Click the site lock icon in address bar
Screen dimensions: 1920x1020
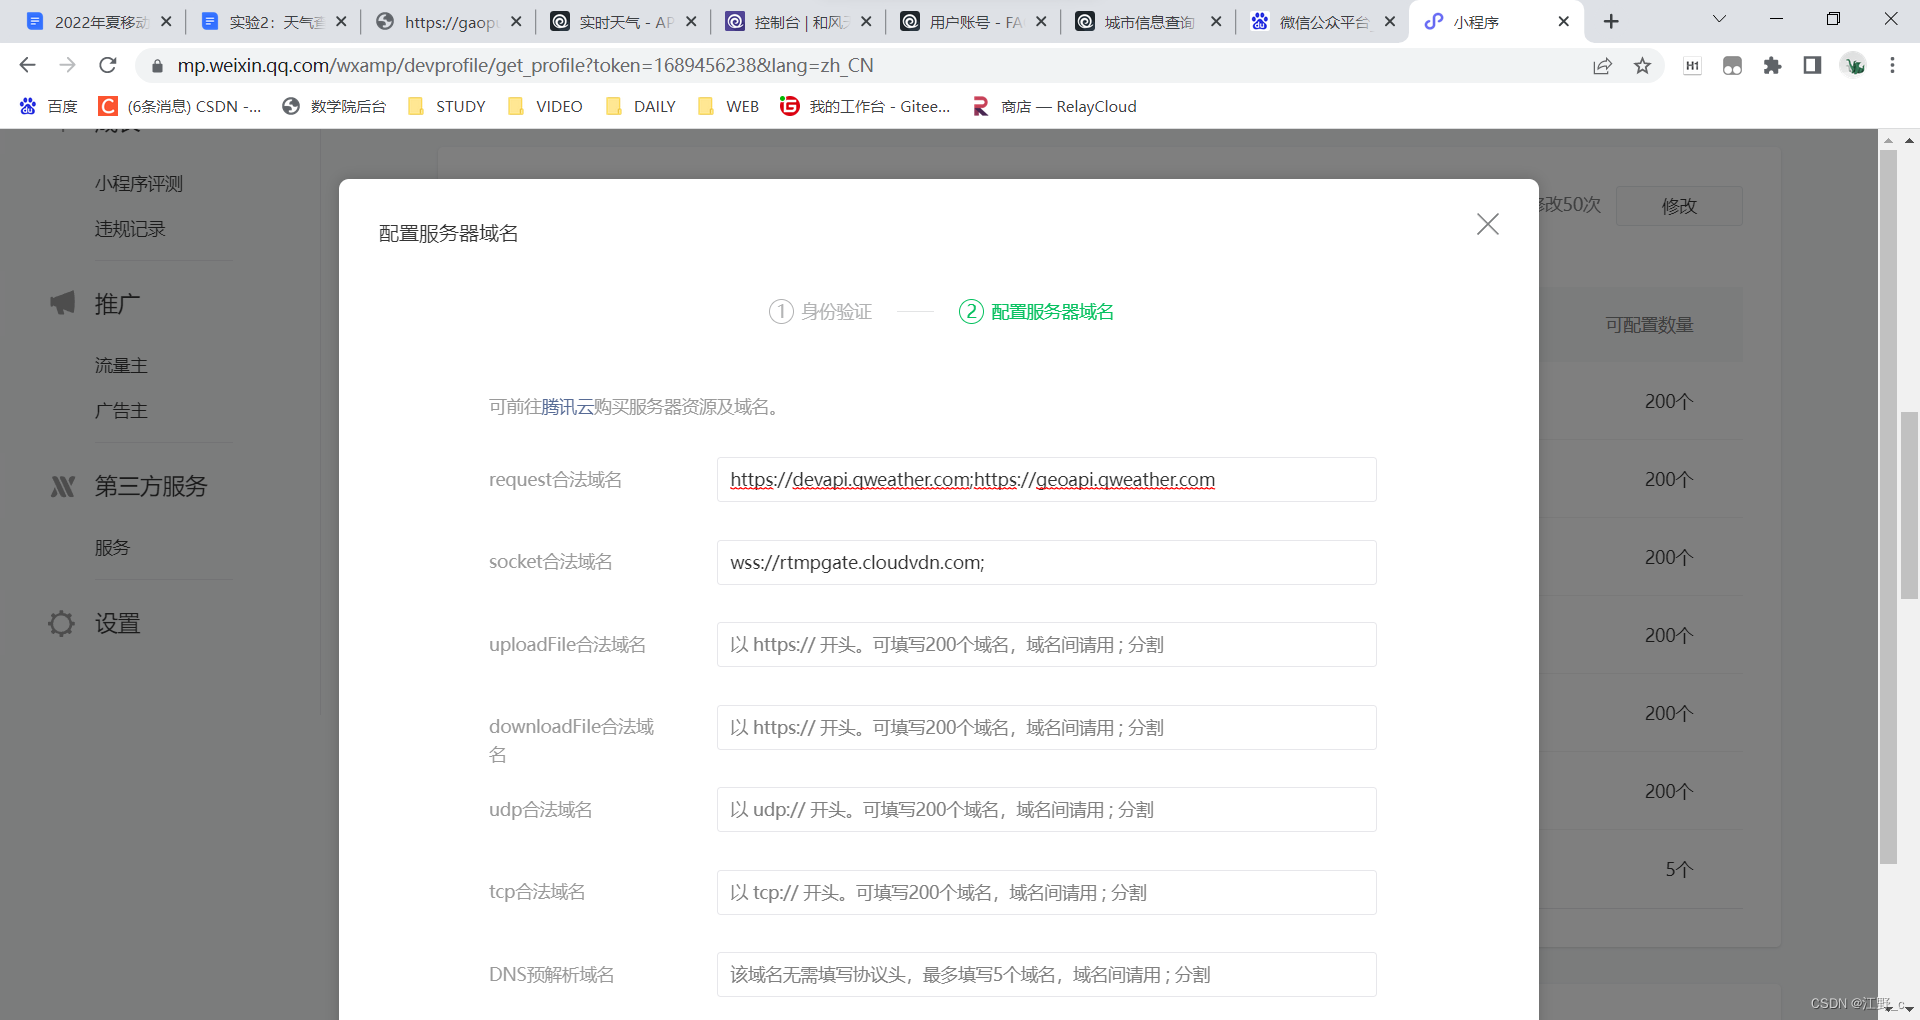pos(157,66)
